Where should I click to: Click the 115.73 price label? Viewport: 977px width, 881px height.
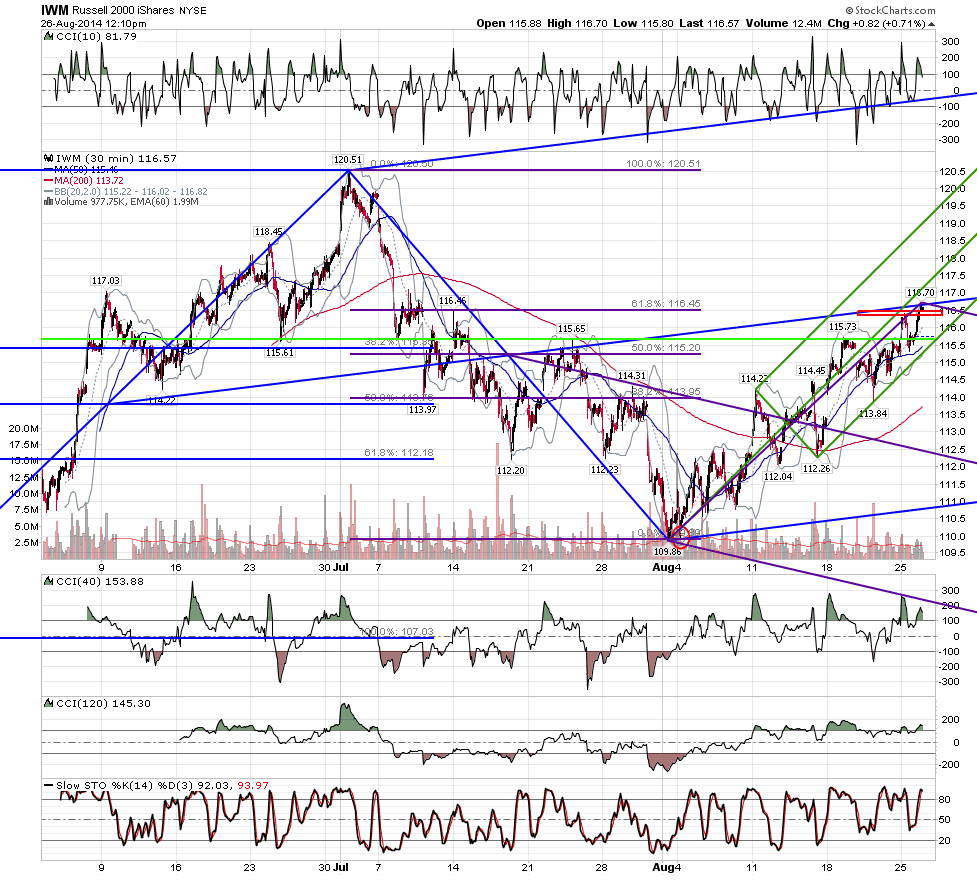tap(842, 326)
